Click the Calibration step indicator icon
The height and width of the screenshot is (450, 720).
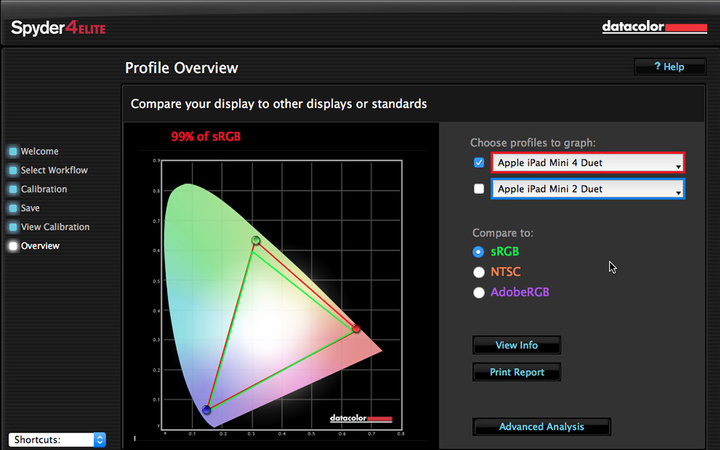pos(13,190)
